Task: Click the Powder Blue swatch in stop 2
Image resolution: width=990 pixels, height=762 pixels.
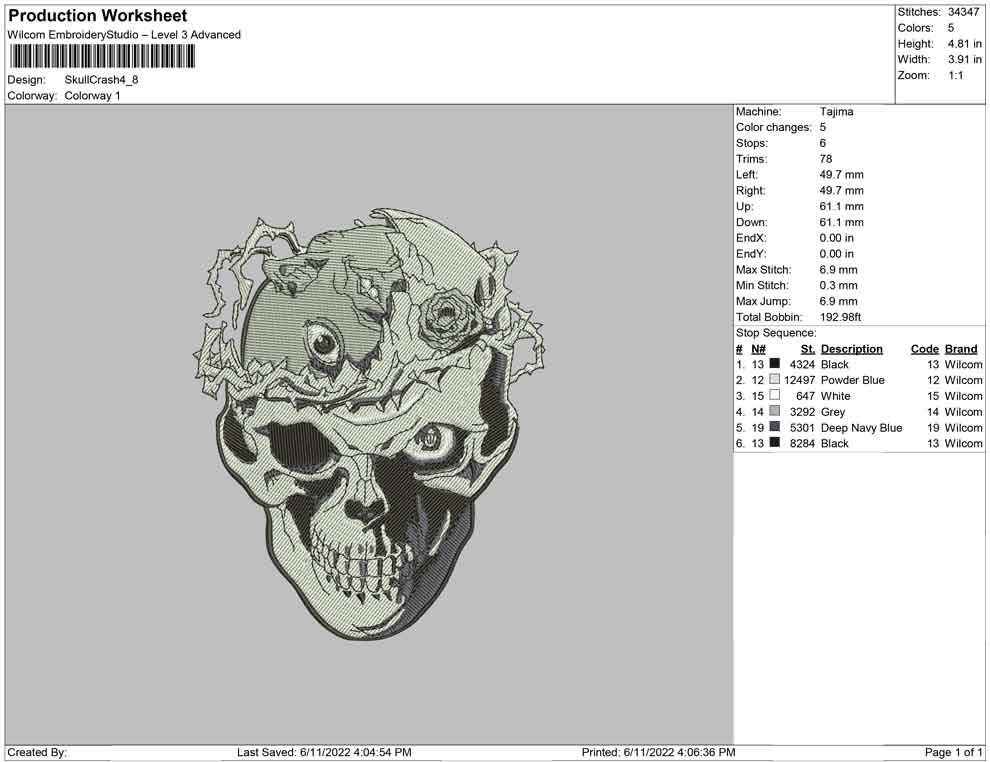Action: click(x=775, y=379)
